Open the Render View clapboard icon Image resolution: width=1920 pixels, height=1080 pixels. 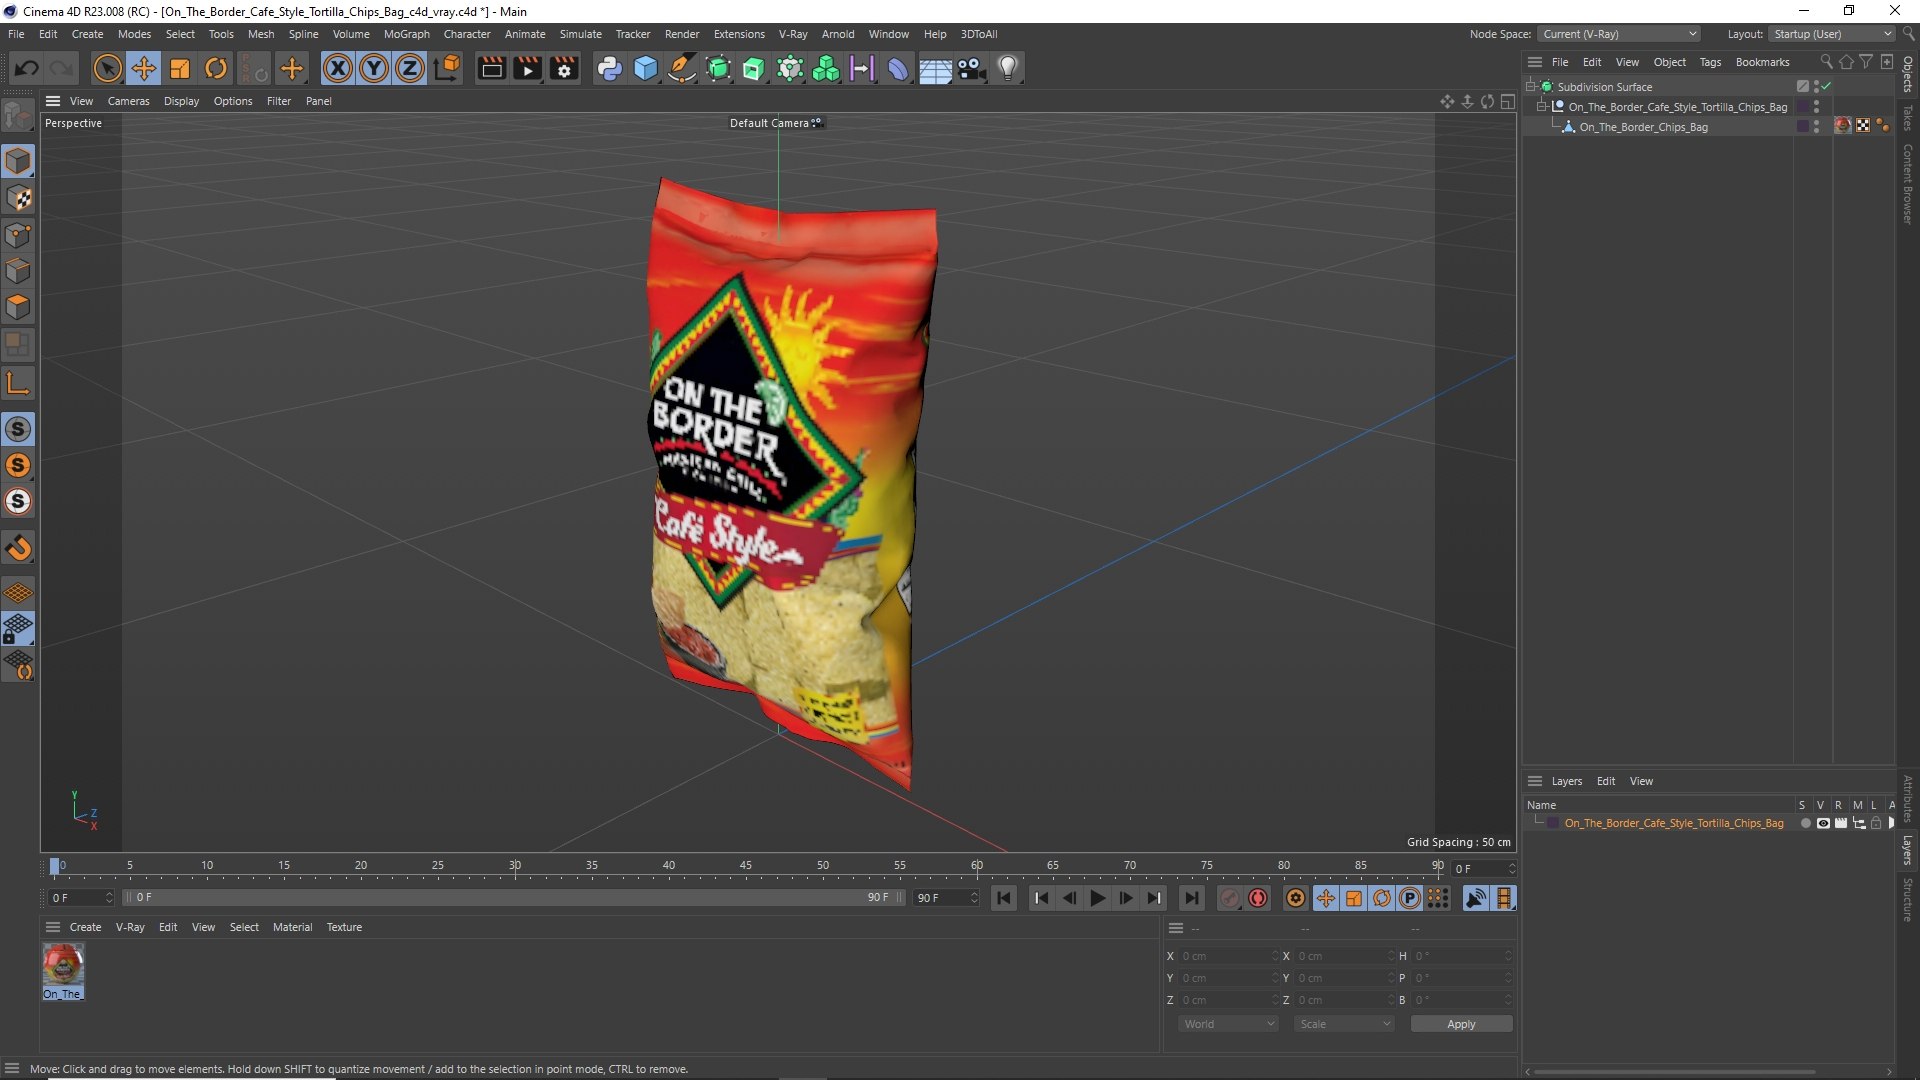coord(491,68)
